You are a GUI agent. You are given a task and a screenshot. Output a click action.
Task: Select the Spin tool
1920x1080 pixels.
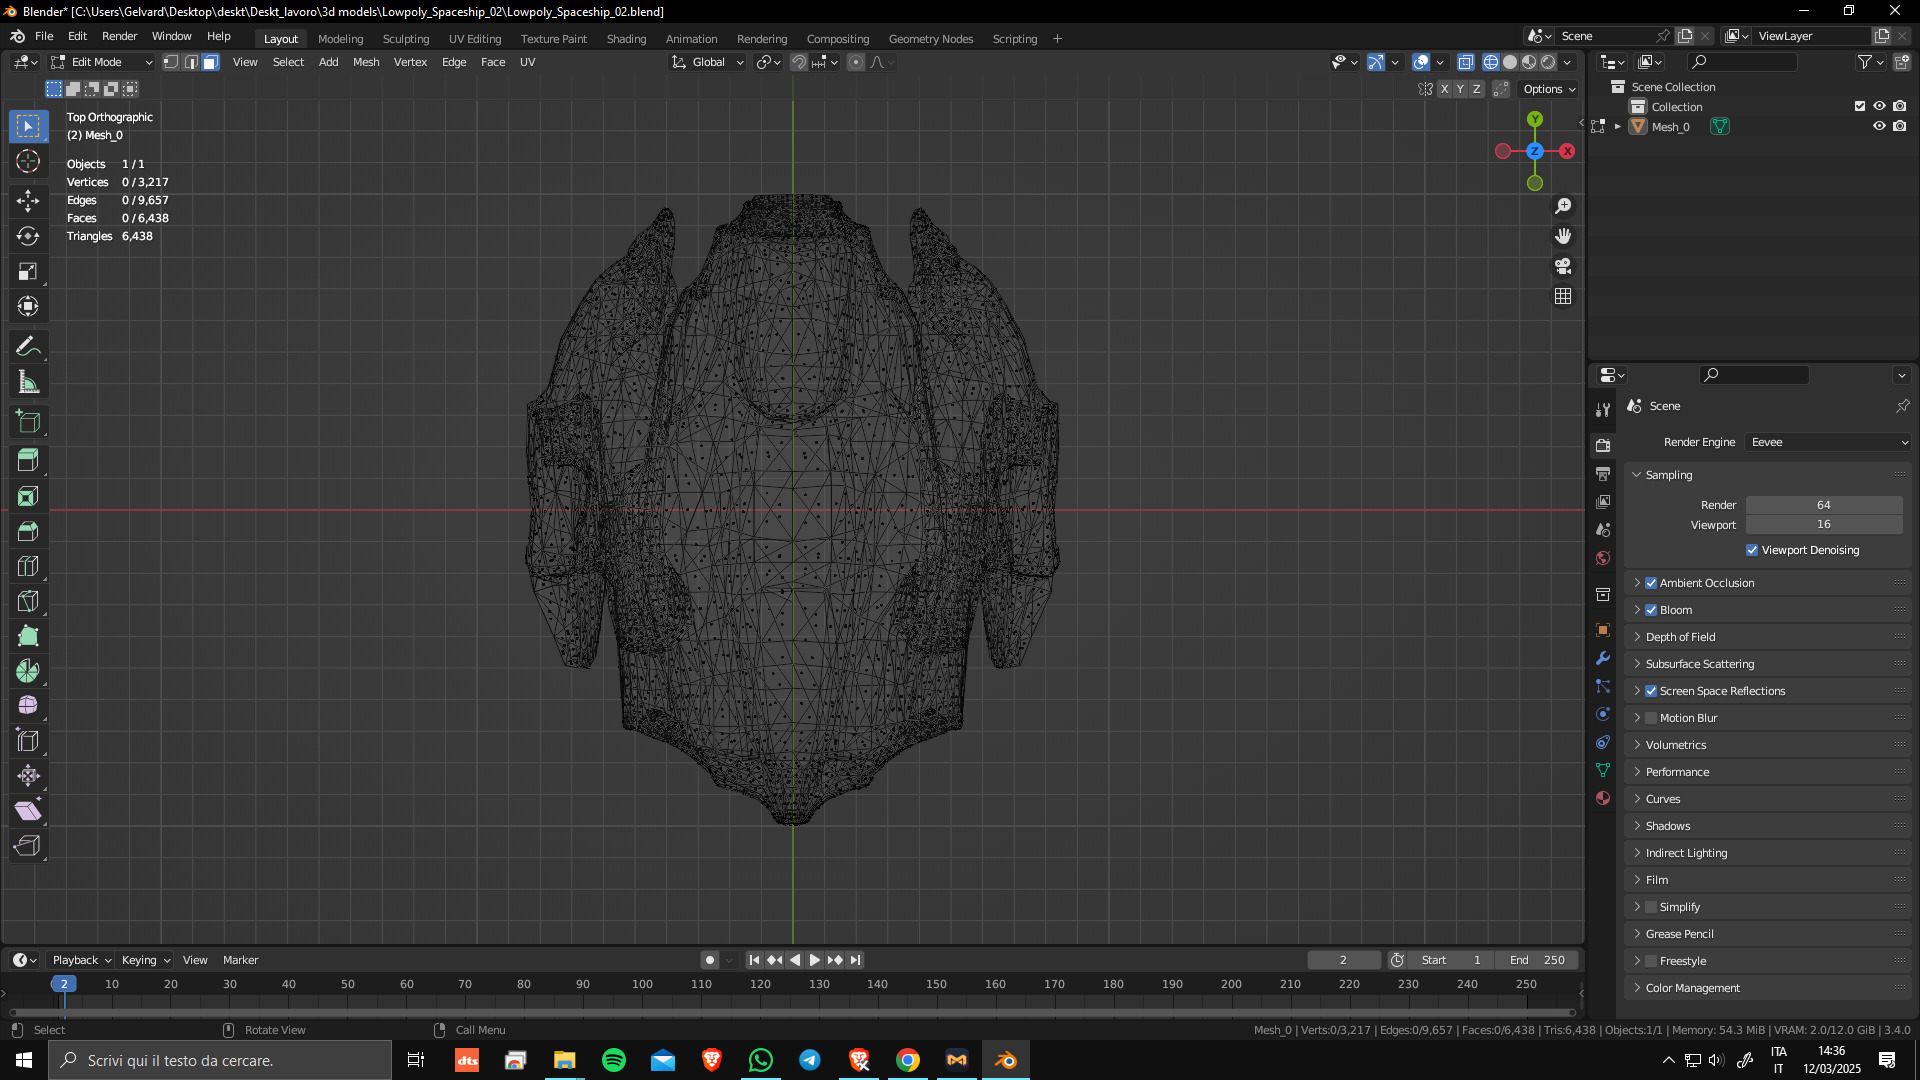[x=28, y=671]
